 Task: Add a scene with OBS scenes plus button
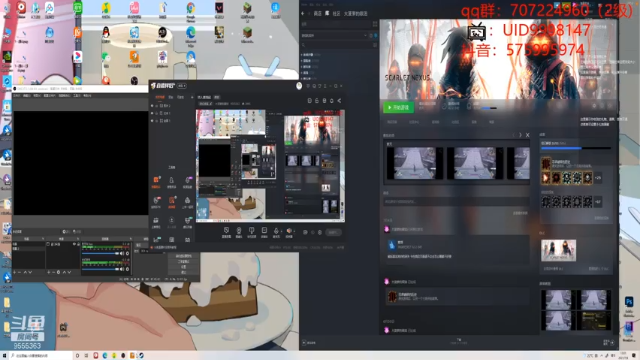(x=15, y=272)
